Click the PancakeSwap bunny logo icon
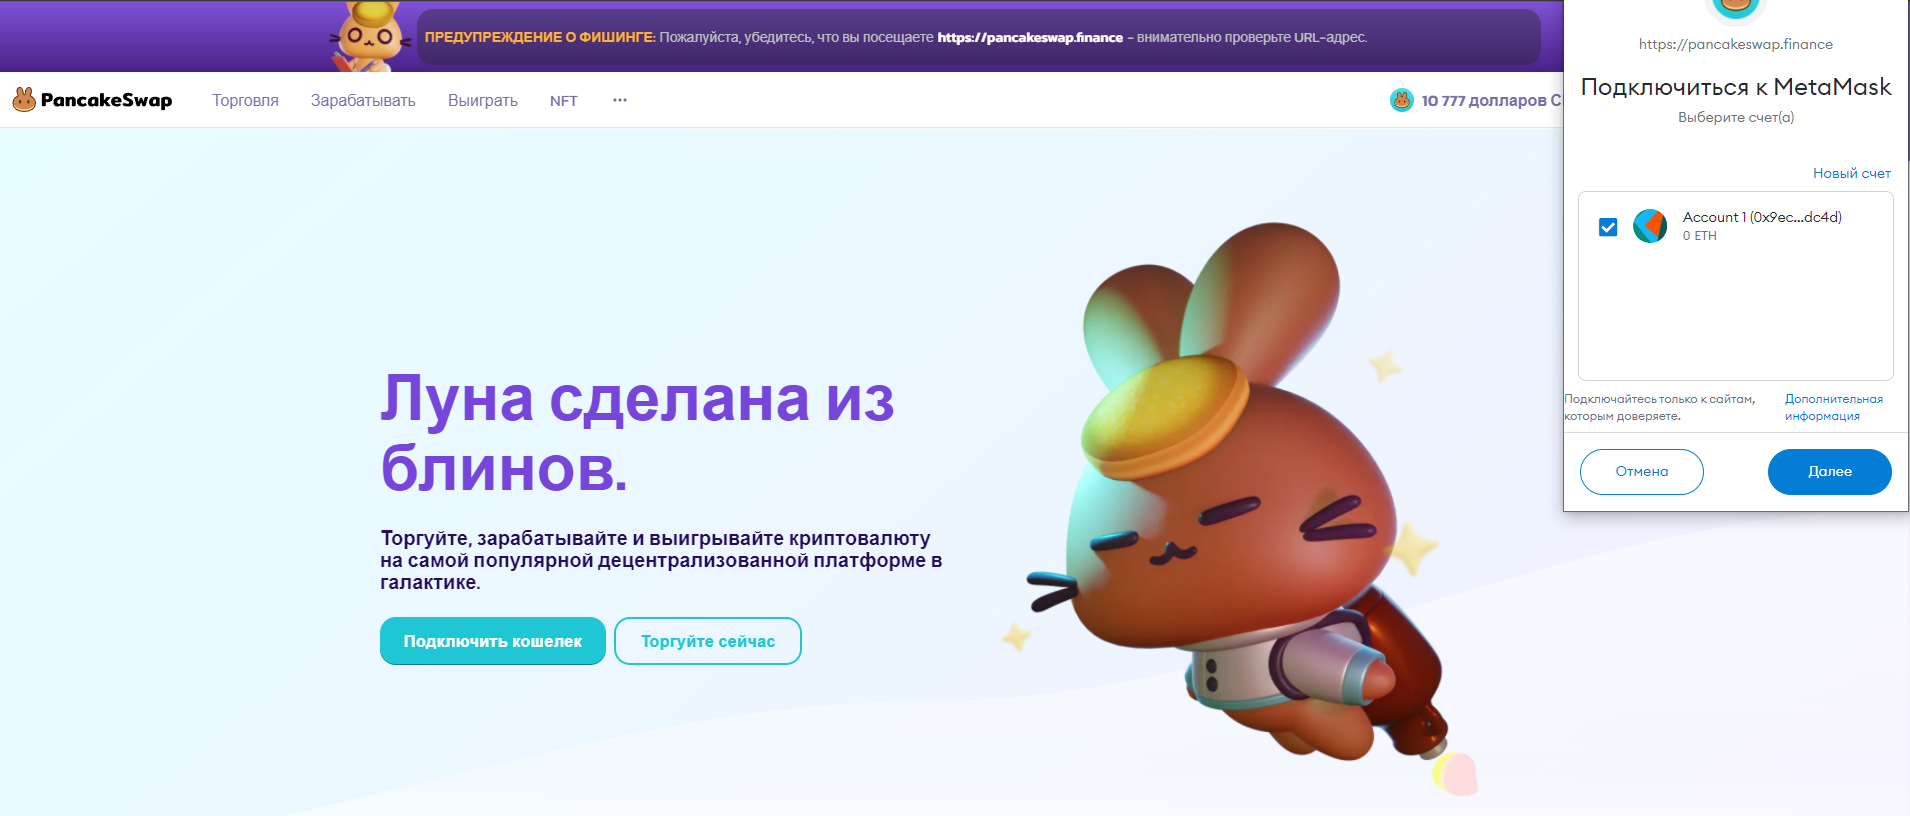 click(x=24, y=100)
